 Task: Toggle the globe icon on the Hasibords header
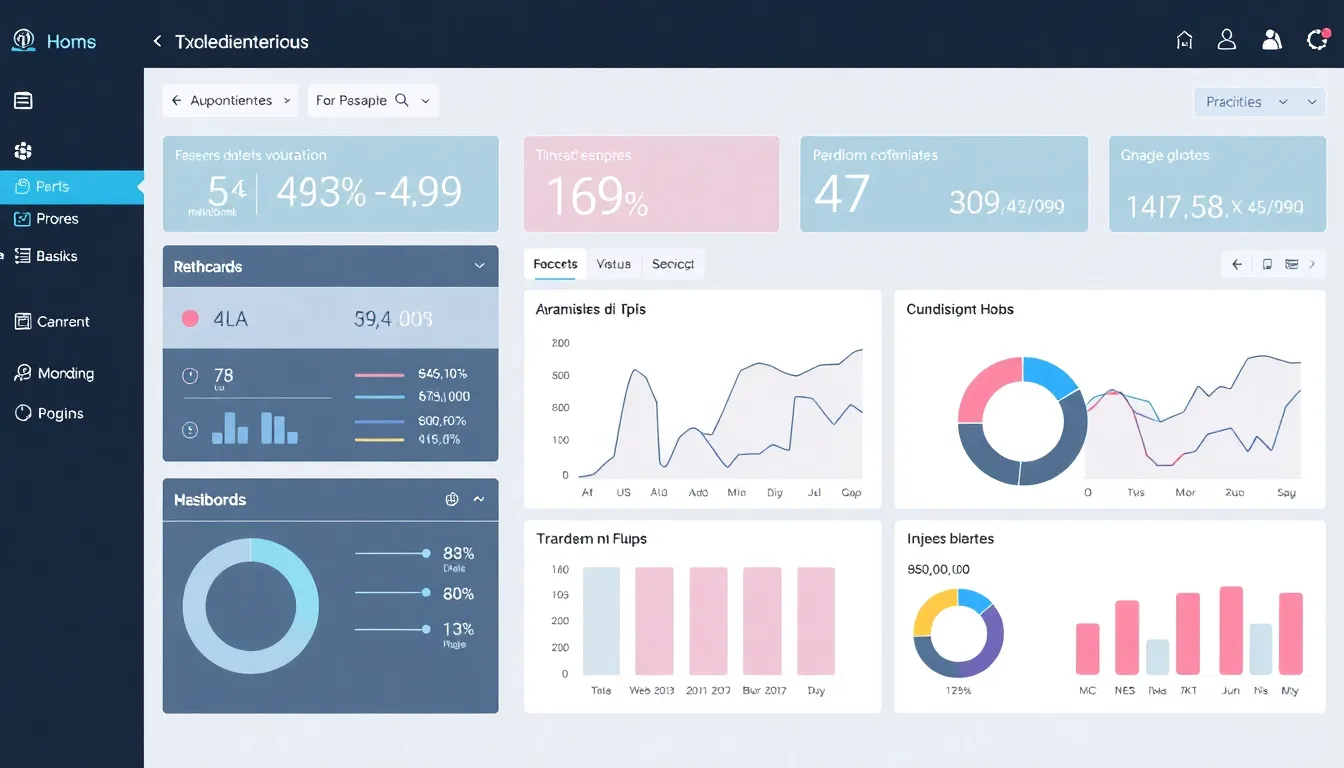coord(451,499)
